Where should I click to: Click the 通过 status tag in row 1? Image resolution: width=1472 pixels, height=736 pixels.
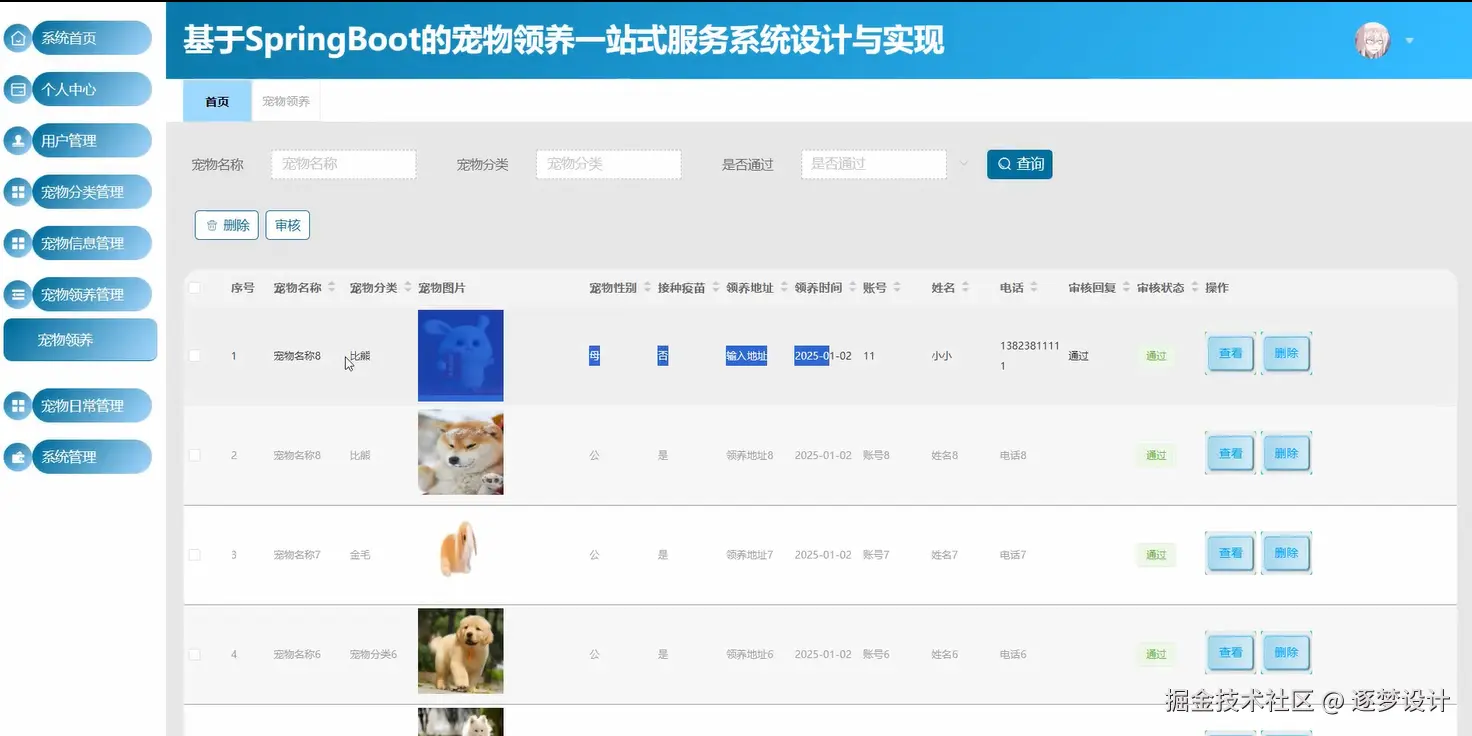pyautogui.click(x=1156, y=356)
